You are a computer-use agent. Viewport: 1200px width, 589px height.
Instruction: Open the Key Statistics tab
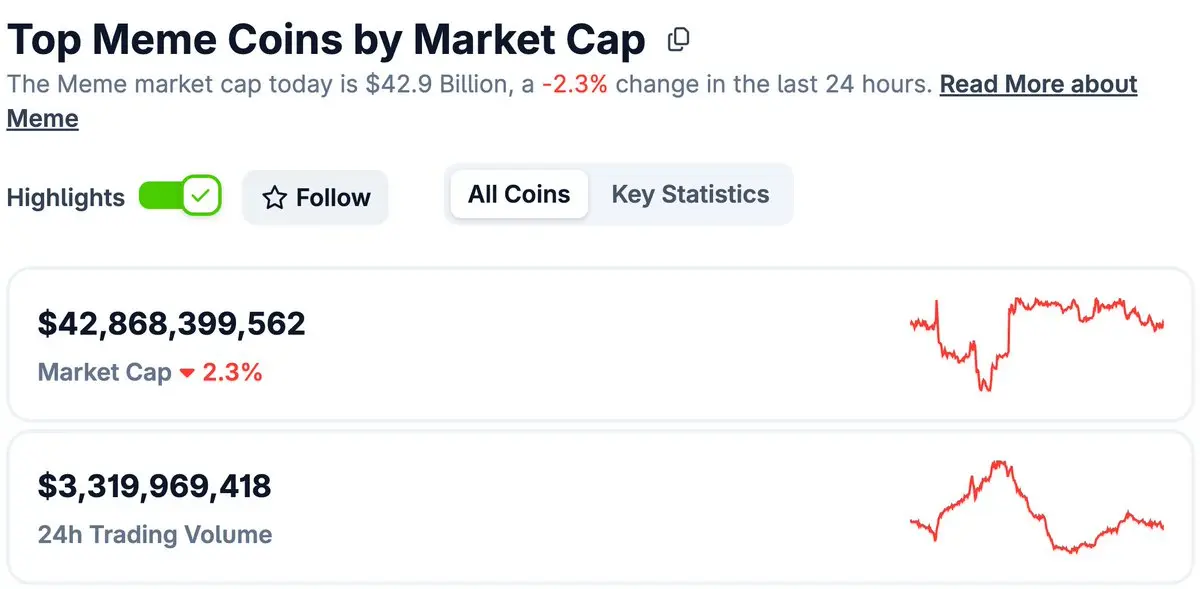pos(690,194)
